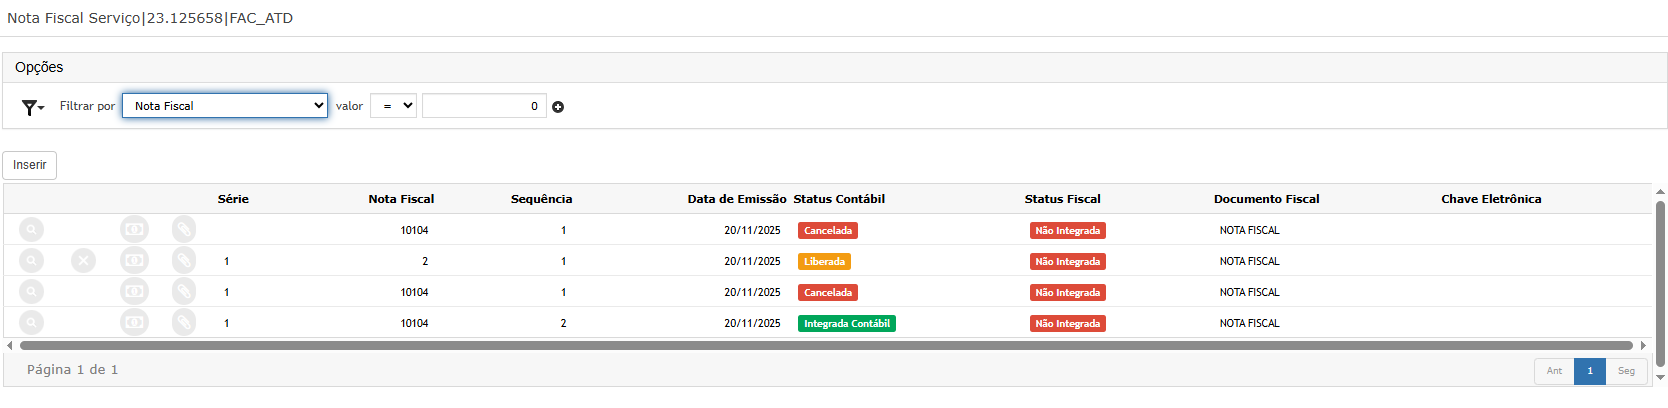Click paperclip icon on the Integrada Contábil row

tap(184, 323)
